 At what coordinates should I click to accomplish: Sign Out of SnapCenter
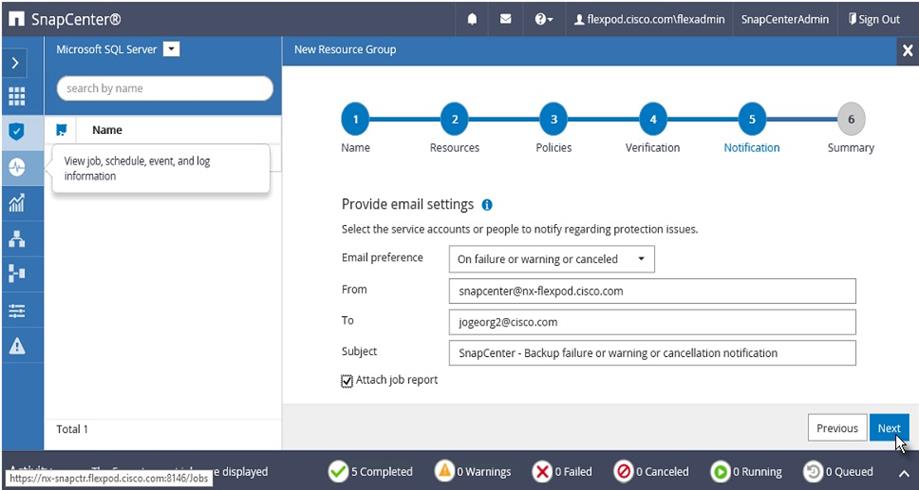(874, 19)
